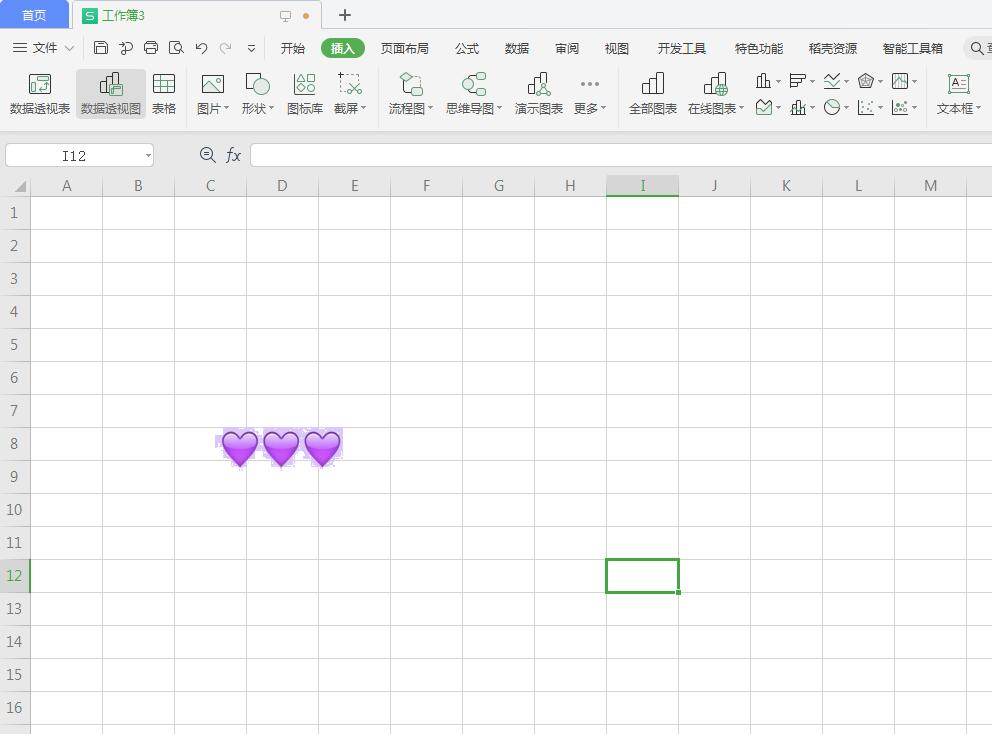Screen dimensions: 992x734
Task: Click the 数据透视图 pivot chart button
Action: 111,94
